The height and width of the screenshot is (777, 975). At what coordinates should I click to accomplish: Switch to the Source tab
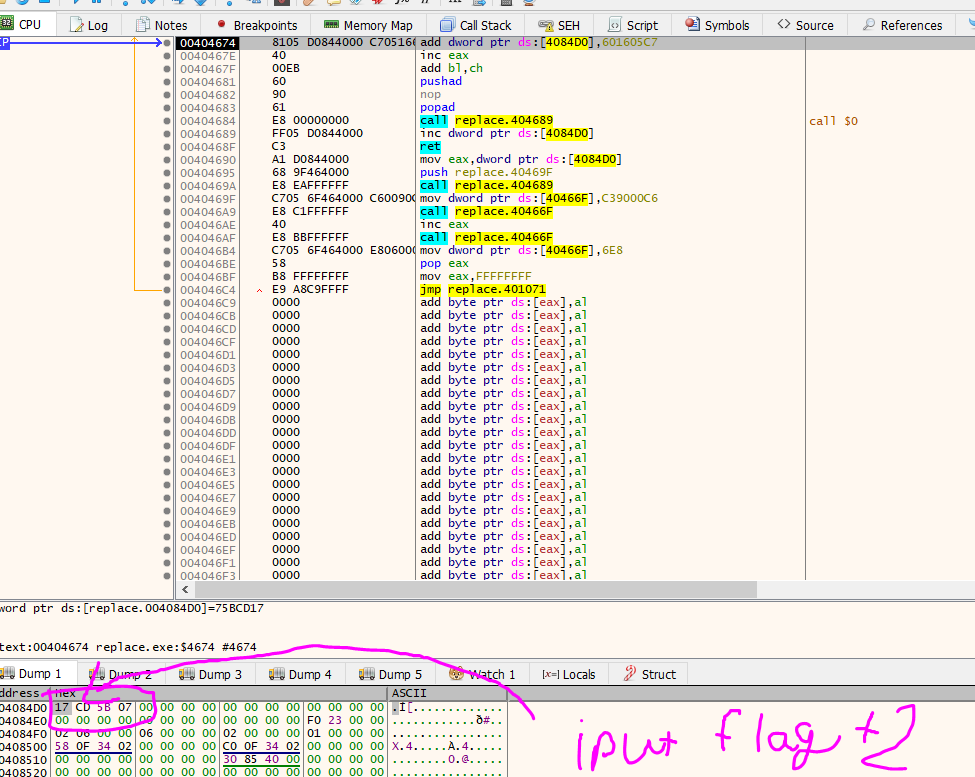[x=805, y=25]
